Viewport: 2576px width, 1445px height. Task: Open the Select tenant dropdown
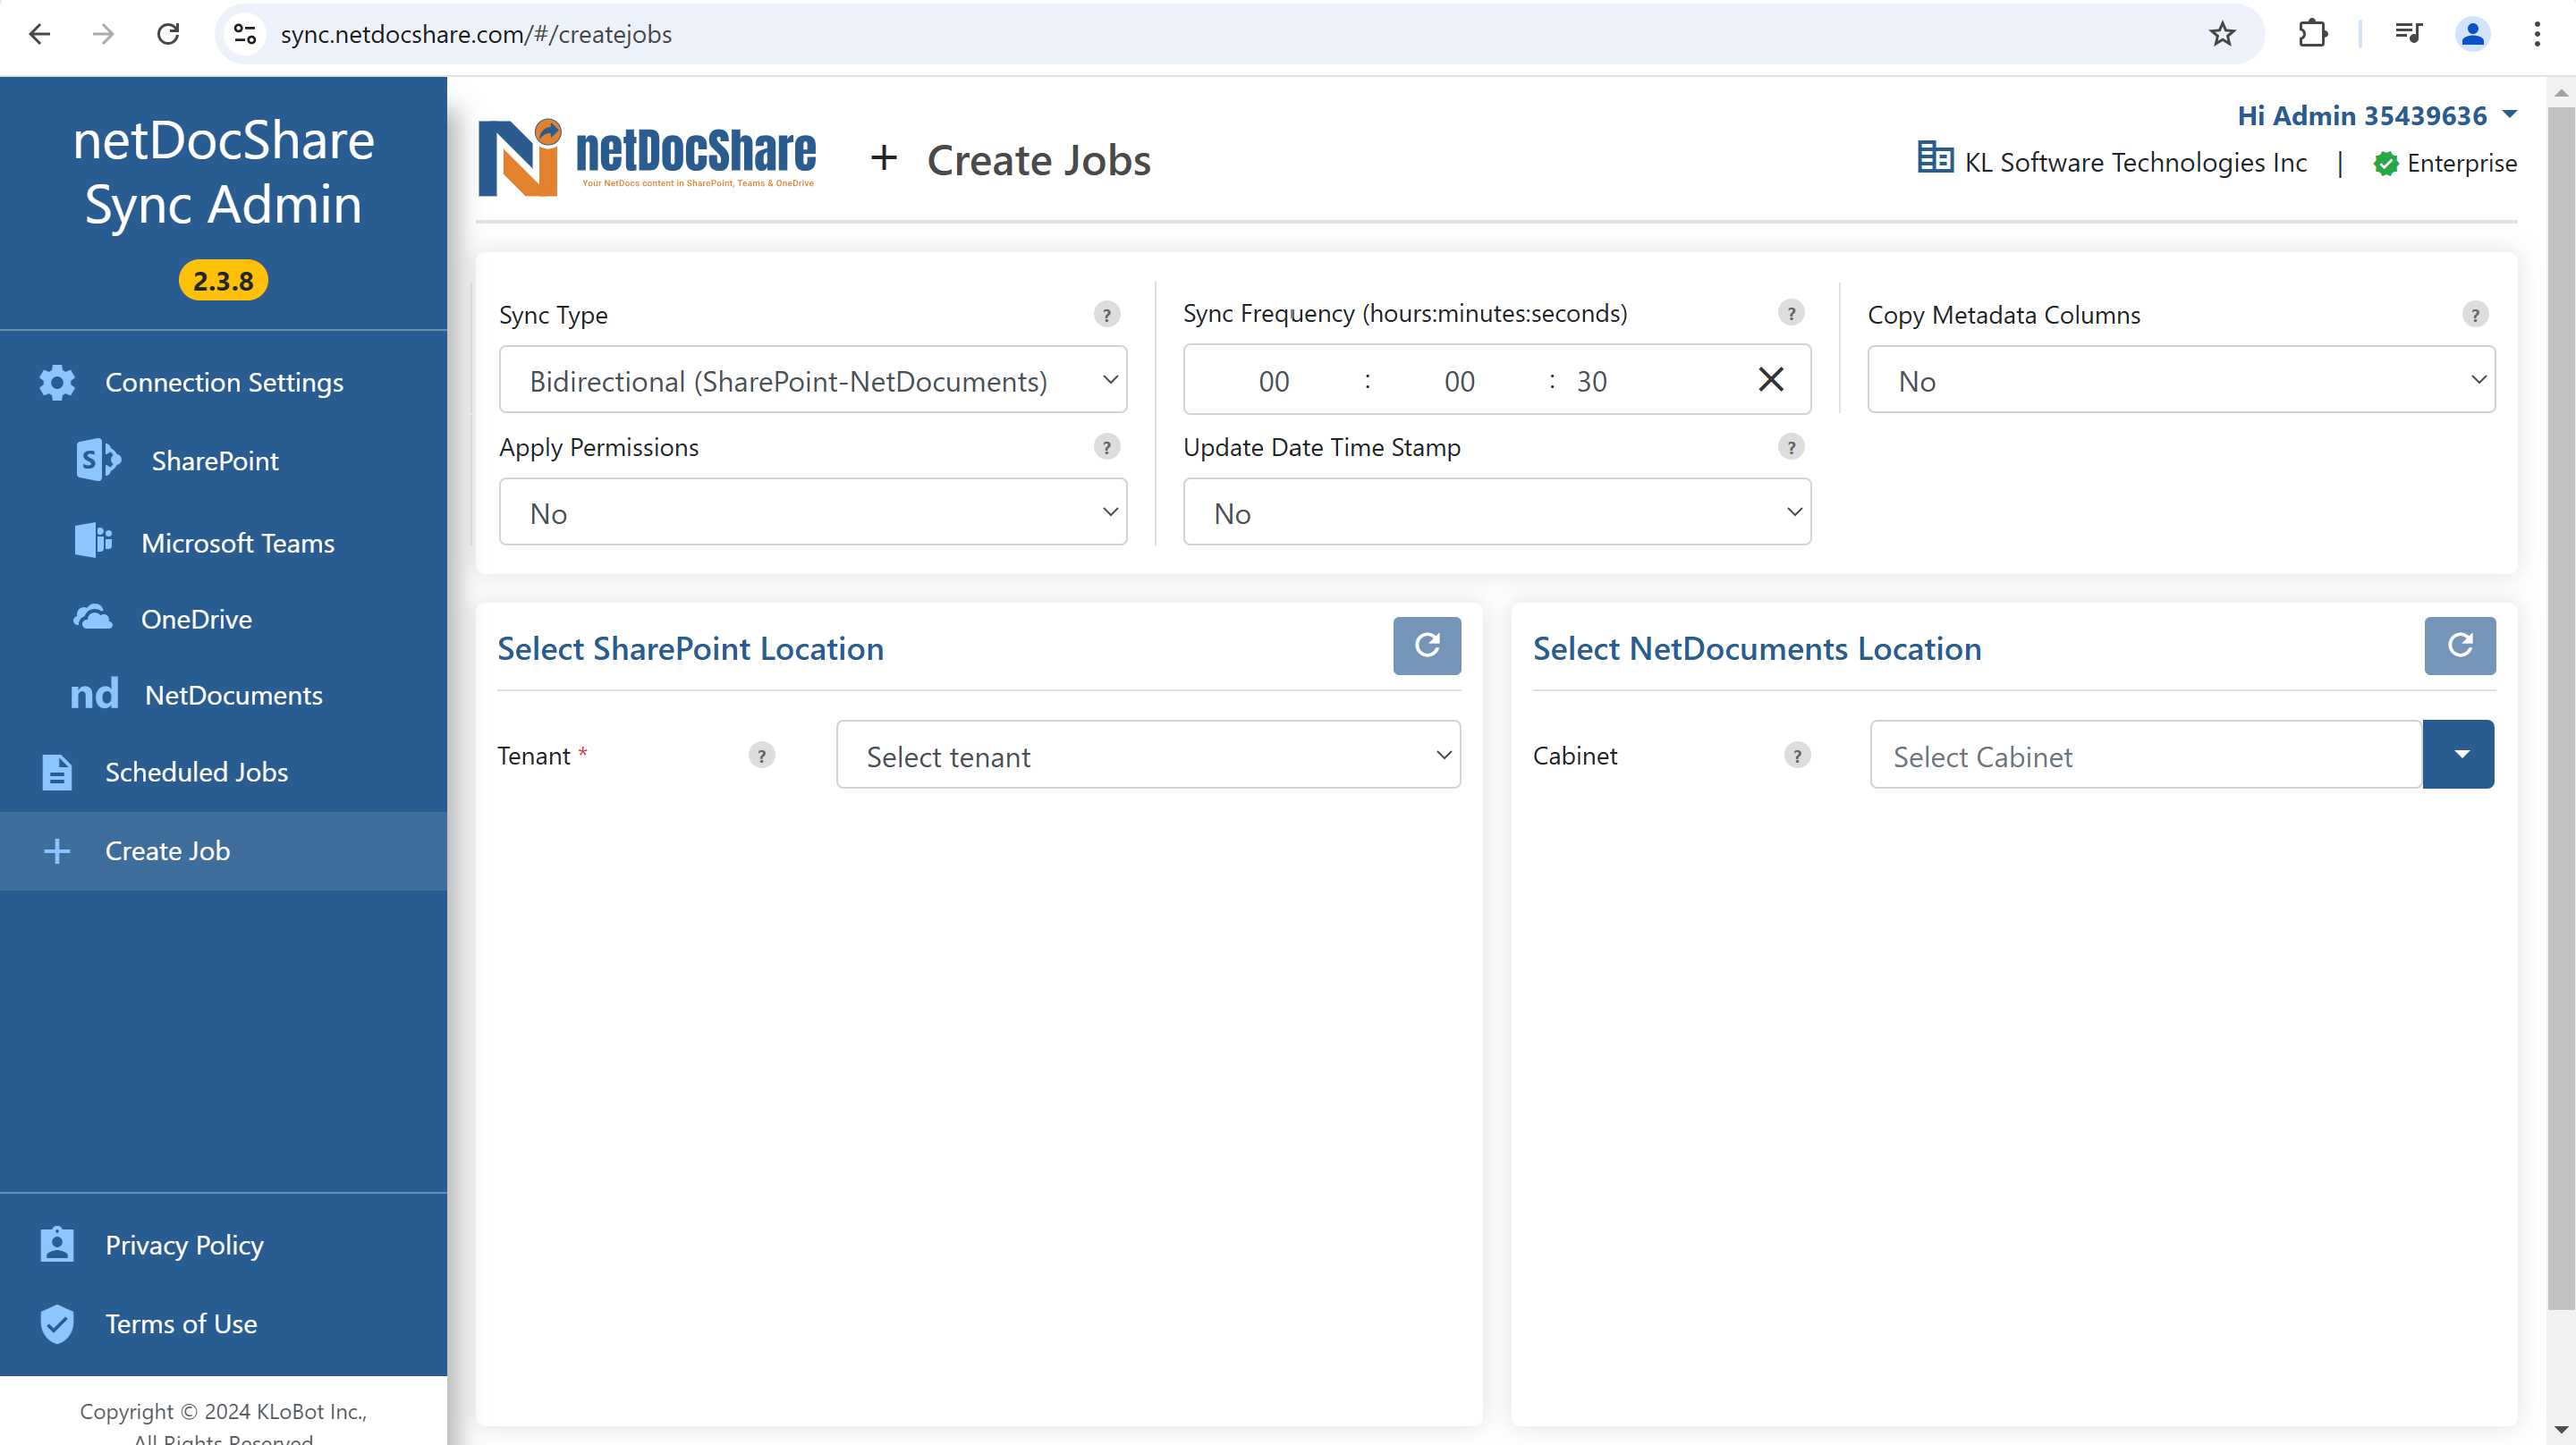[1148, 755]
